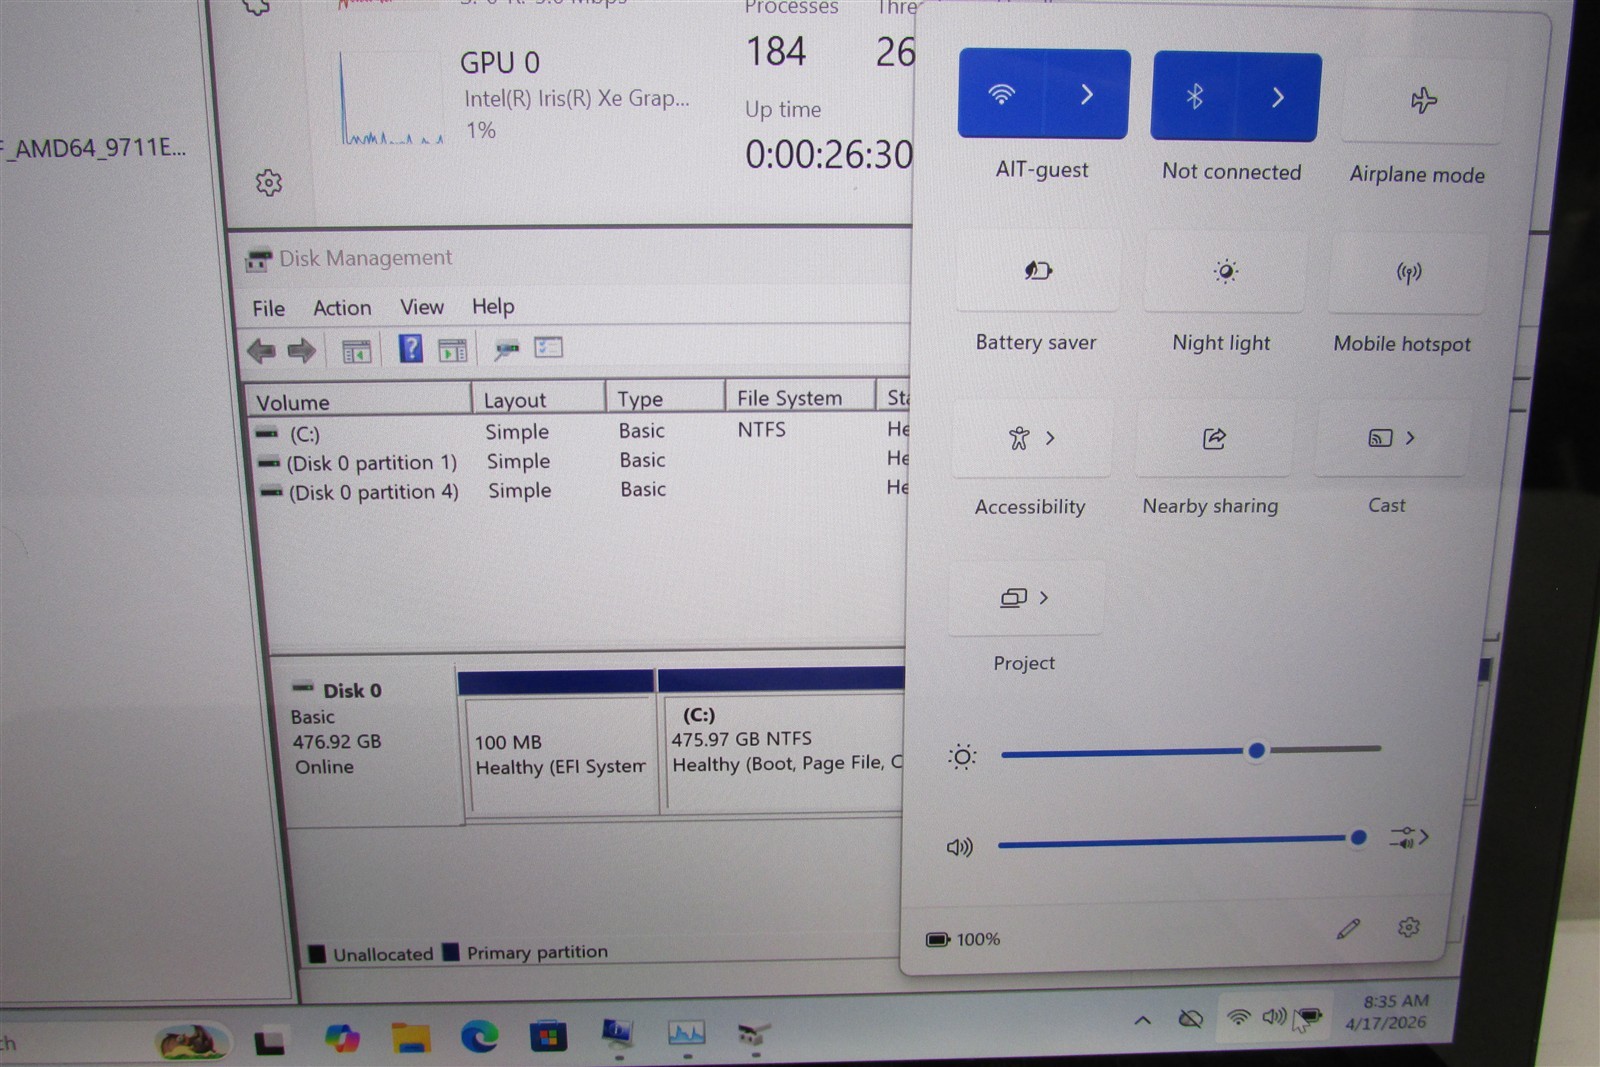Click the Task Manager settings gear
Viewport: 1600px width, 1067px height.
coord(268,183)
